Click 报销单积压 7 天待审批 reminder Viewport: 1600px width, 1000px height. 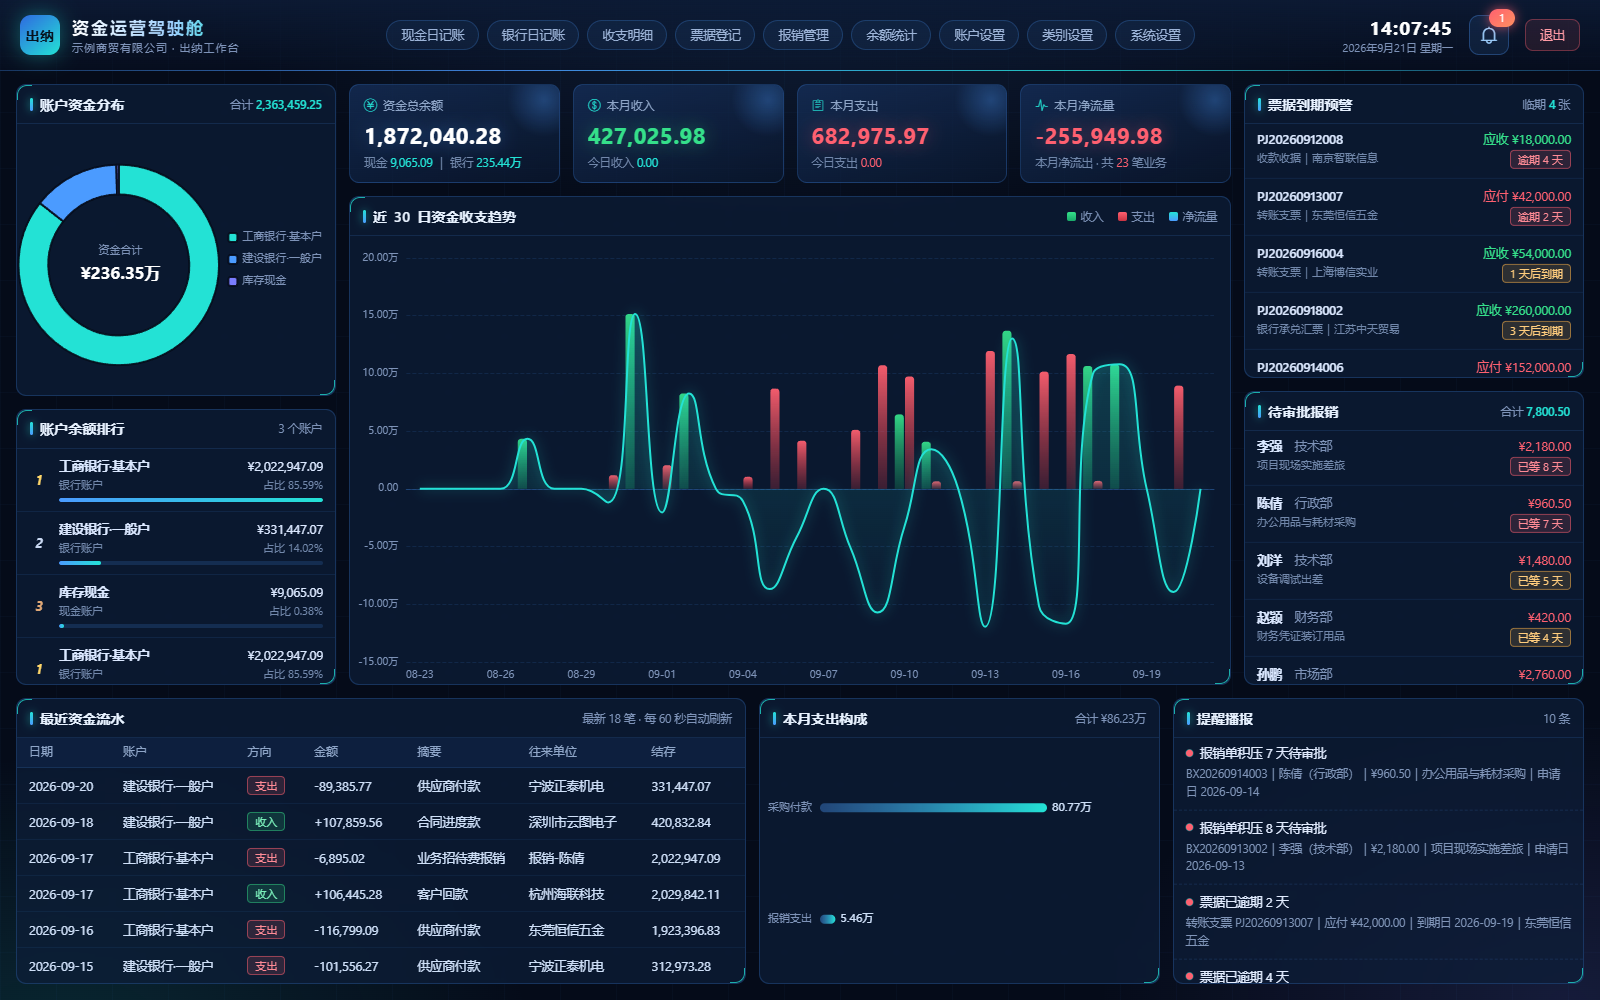tap(1378, 772)
